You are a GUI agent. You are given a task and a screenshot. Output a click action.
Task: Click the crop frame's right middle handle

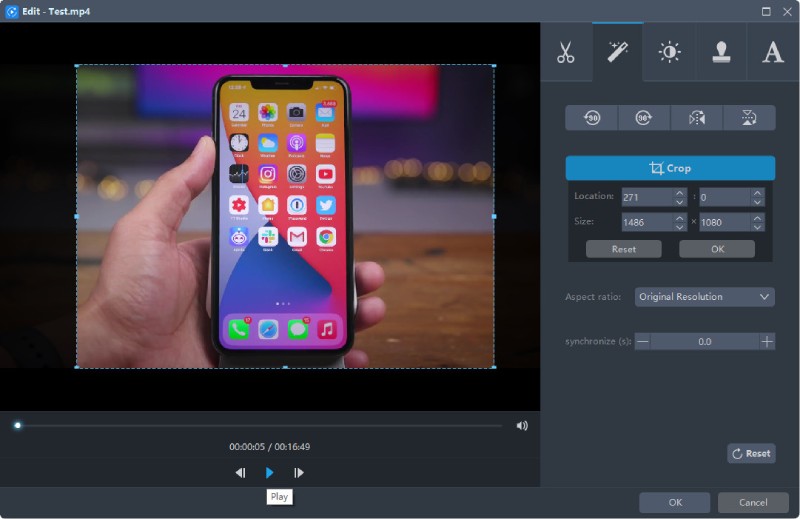[x=494, y=216]
